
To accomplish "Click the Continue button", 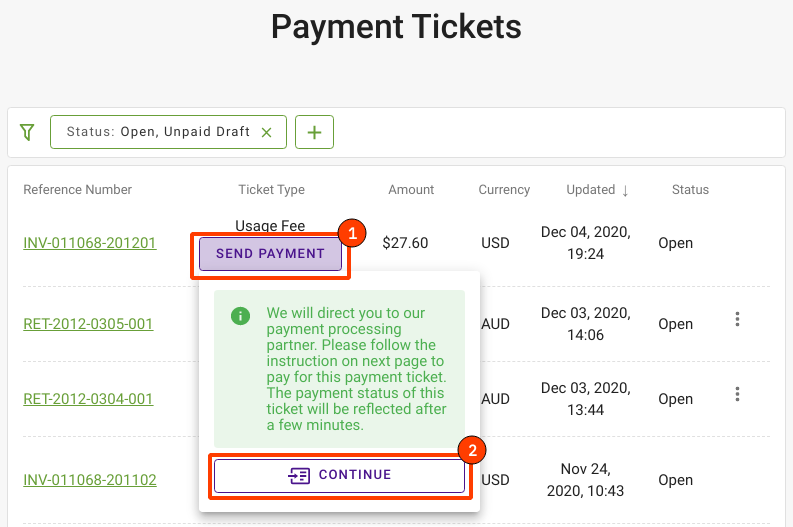I will point(339,475).
